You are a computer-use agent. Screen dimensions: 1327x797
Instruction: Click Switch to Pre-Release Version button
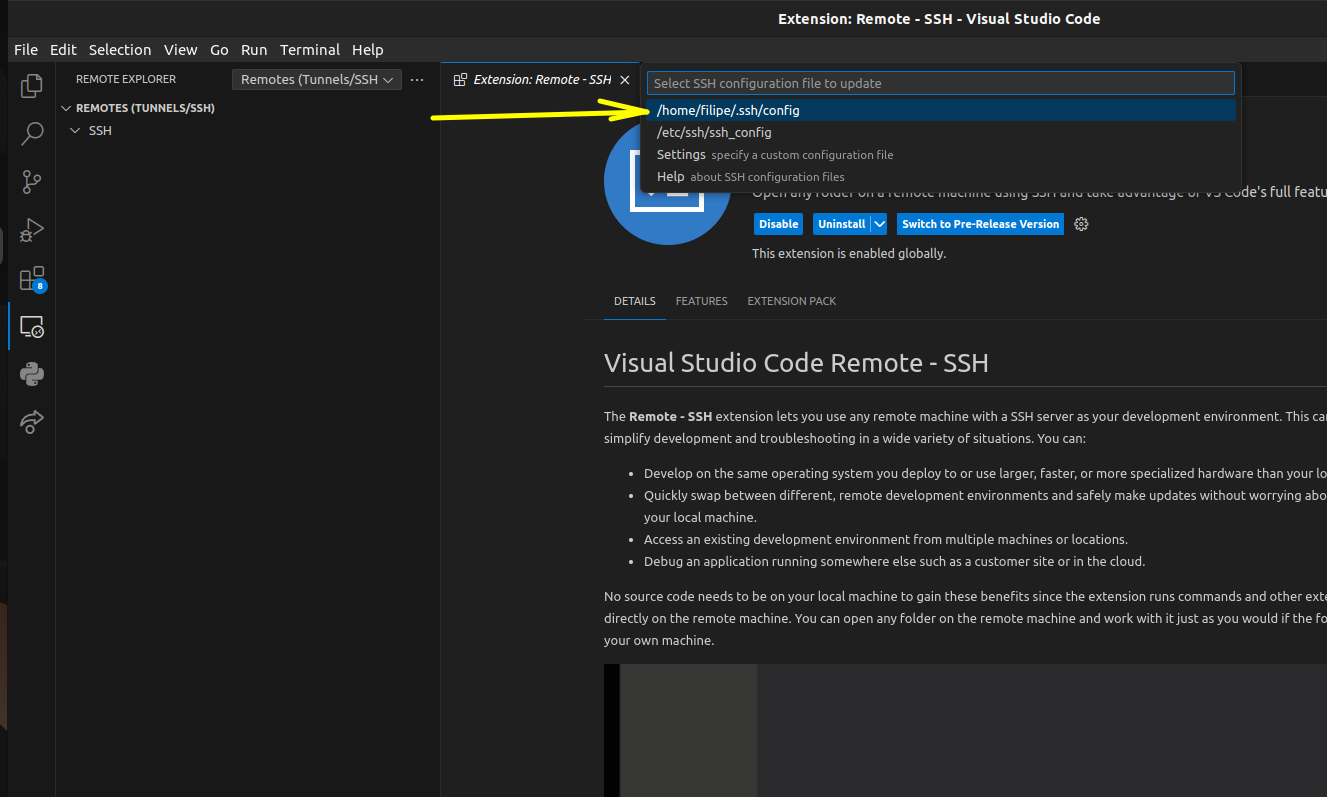tap(980, 224)
